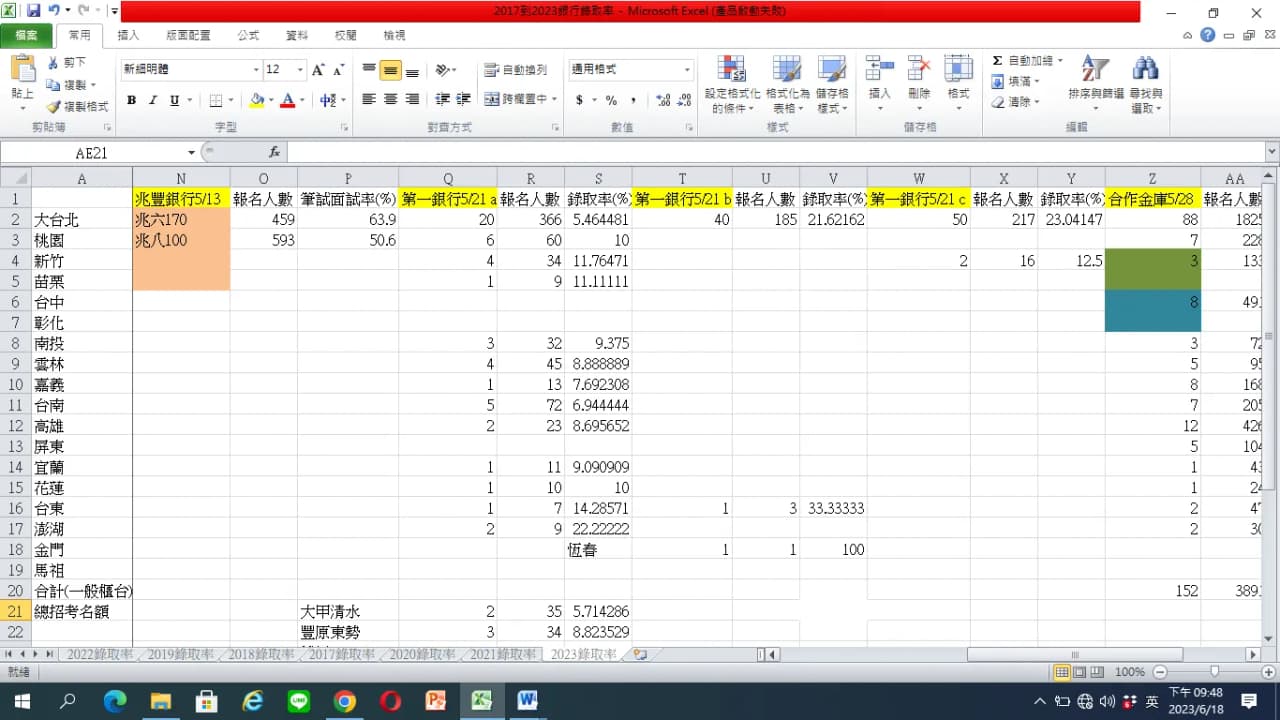Click the Format Painter brush icon

tap(53, 106)
